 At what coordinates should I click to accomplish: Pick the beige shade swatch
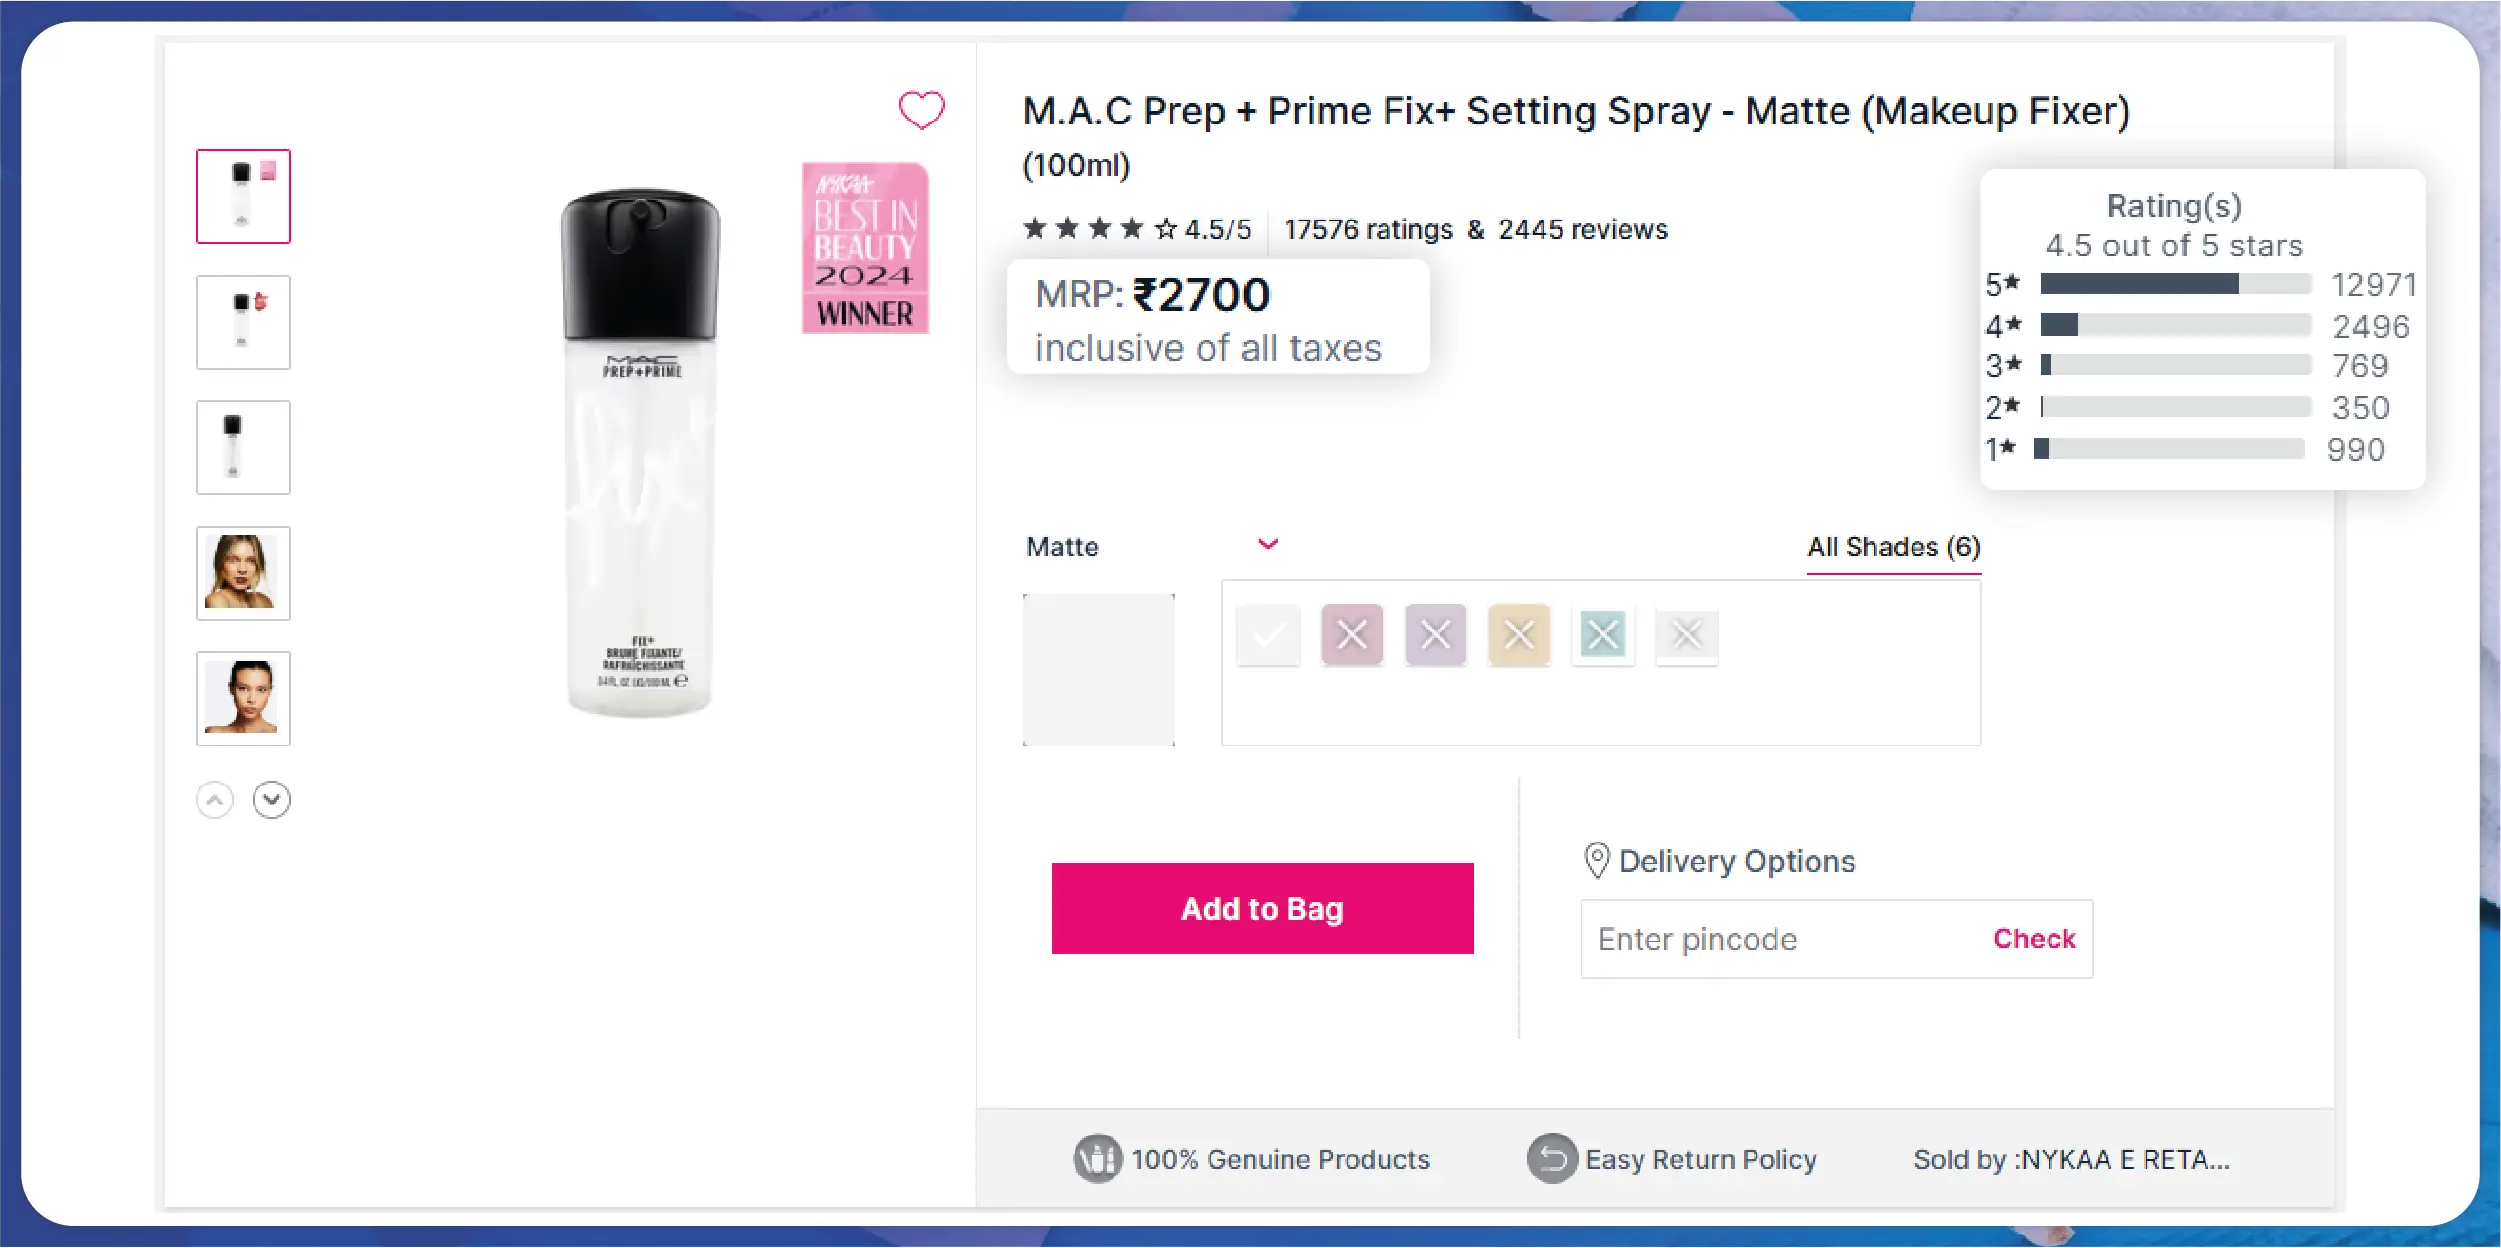pyautogui.click(x=1519, y=635)
